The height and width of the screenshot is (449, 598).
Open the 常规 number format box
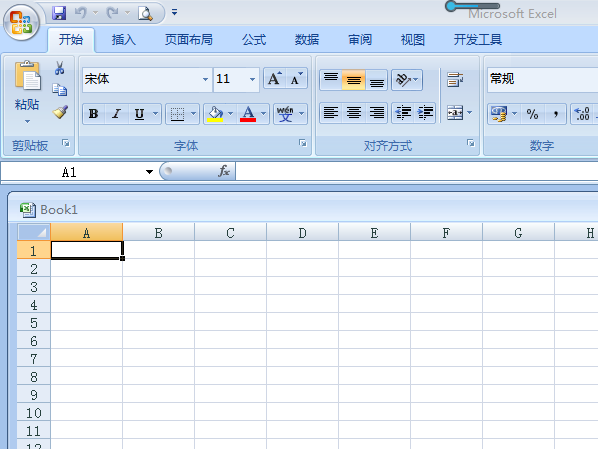coord(543,79)
